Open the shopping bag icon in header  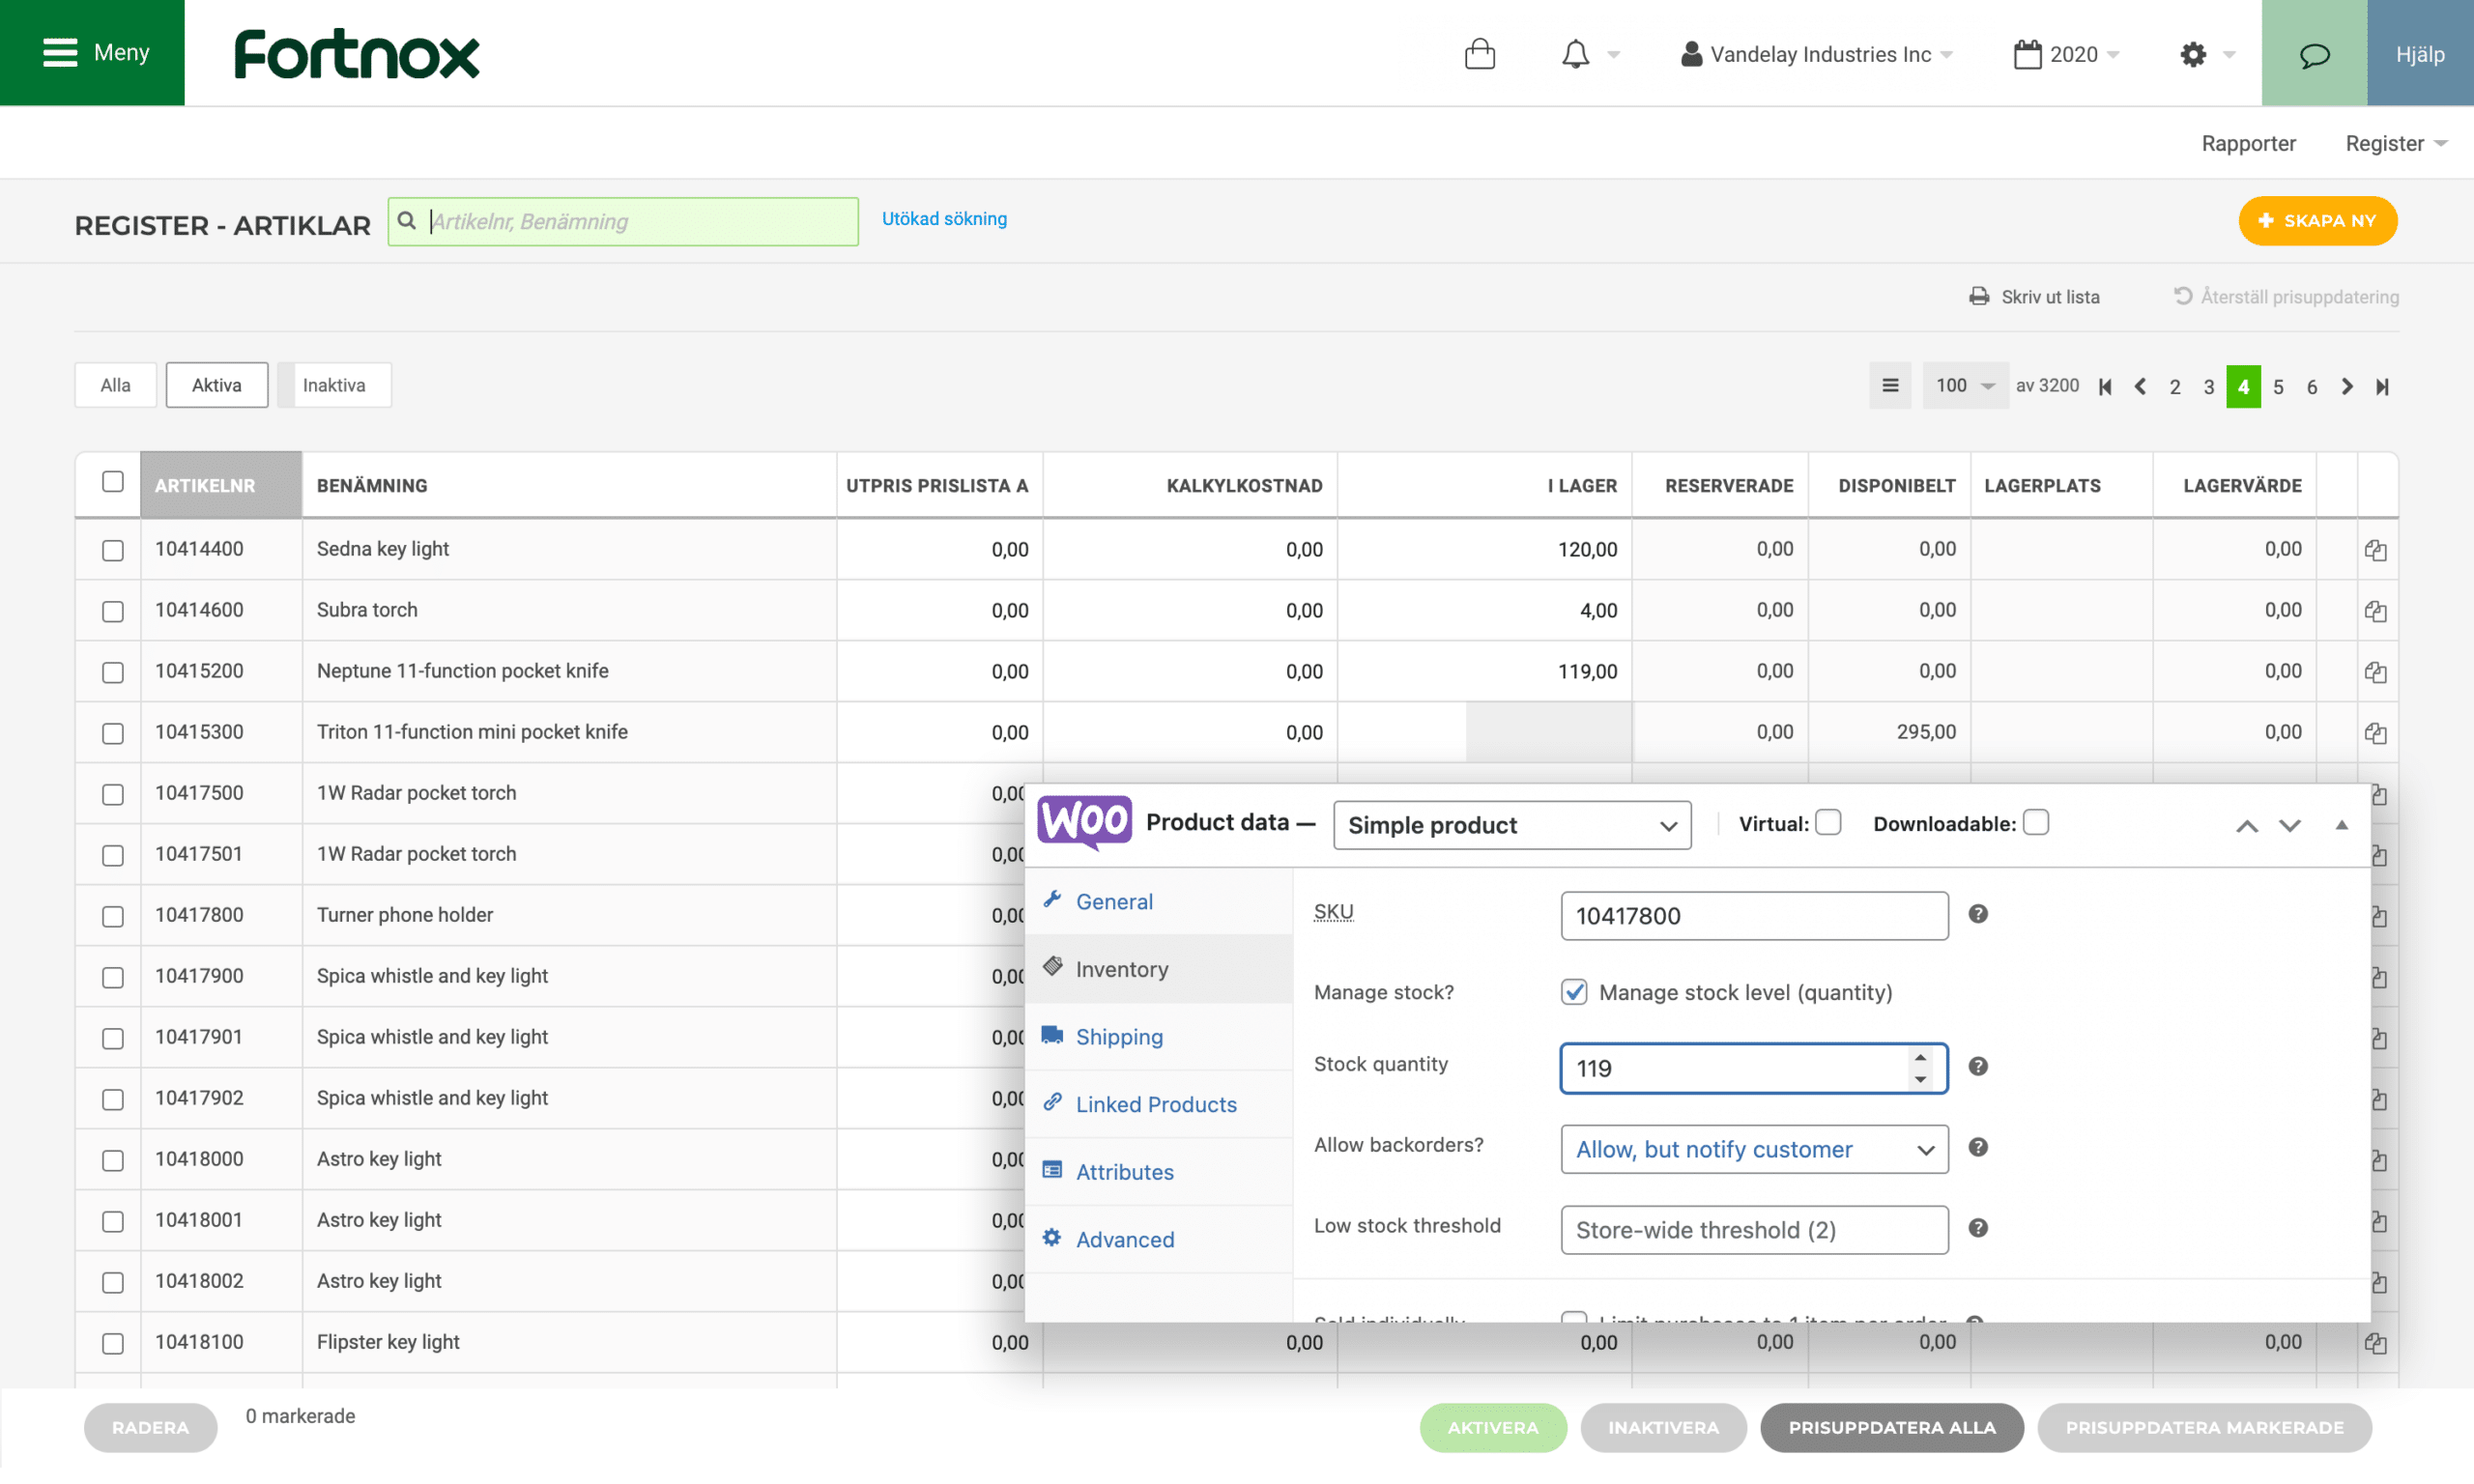pos(1479,54)
